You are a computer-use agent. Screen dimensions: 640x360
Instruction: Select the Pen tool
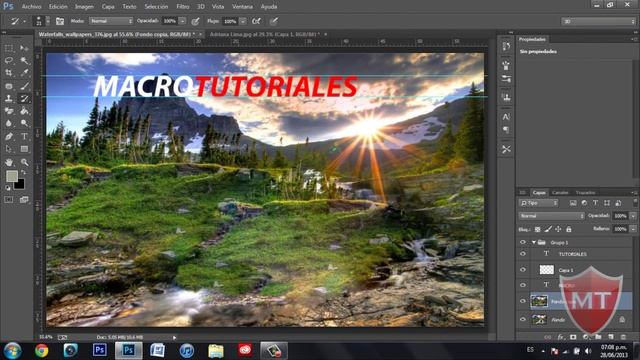pyautogui.click(x=9, y=136)
